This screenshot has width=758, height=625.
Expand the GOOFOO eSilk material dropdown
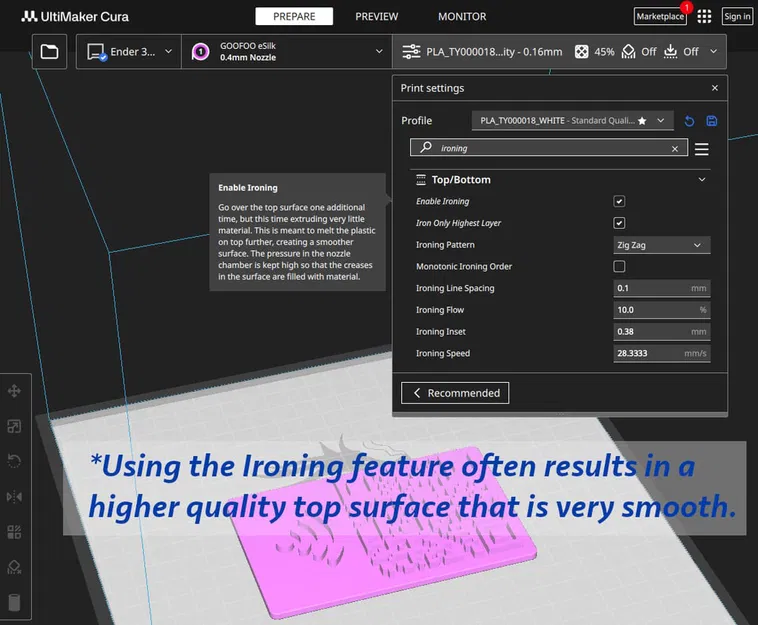(x=287, y=52)
